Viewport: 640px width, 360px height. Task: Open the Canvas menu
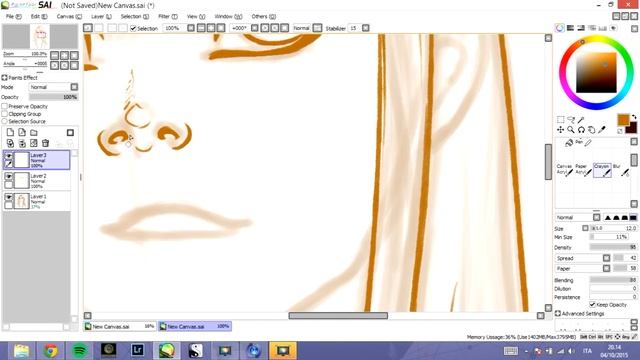pos(69,16)
